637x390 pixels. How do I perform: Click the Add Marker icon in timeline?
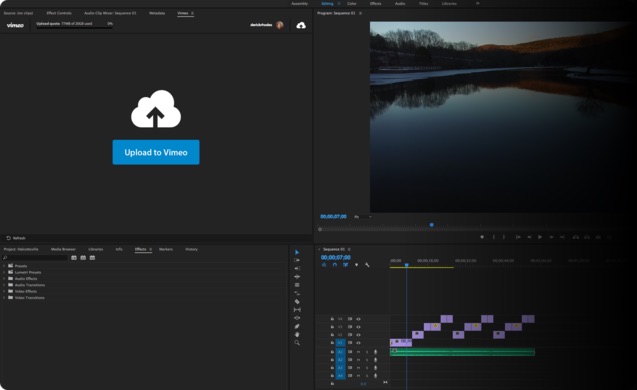click(x=356, y=265)
